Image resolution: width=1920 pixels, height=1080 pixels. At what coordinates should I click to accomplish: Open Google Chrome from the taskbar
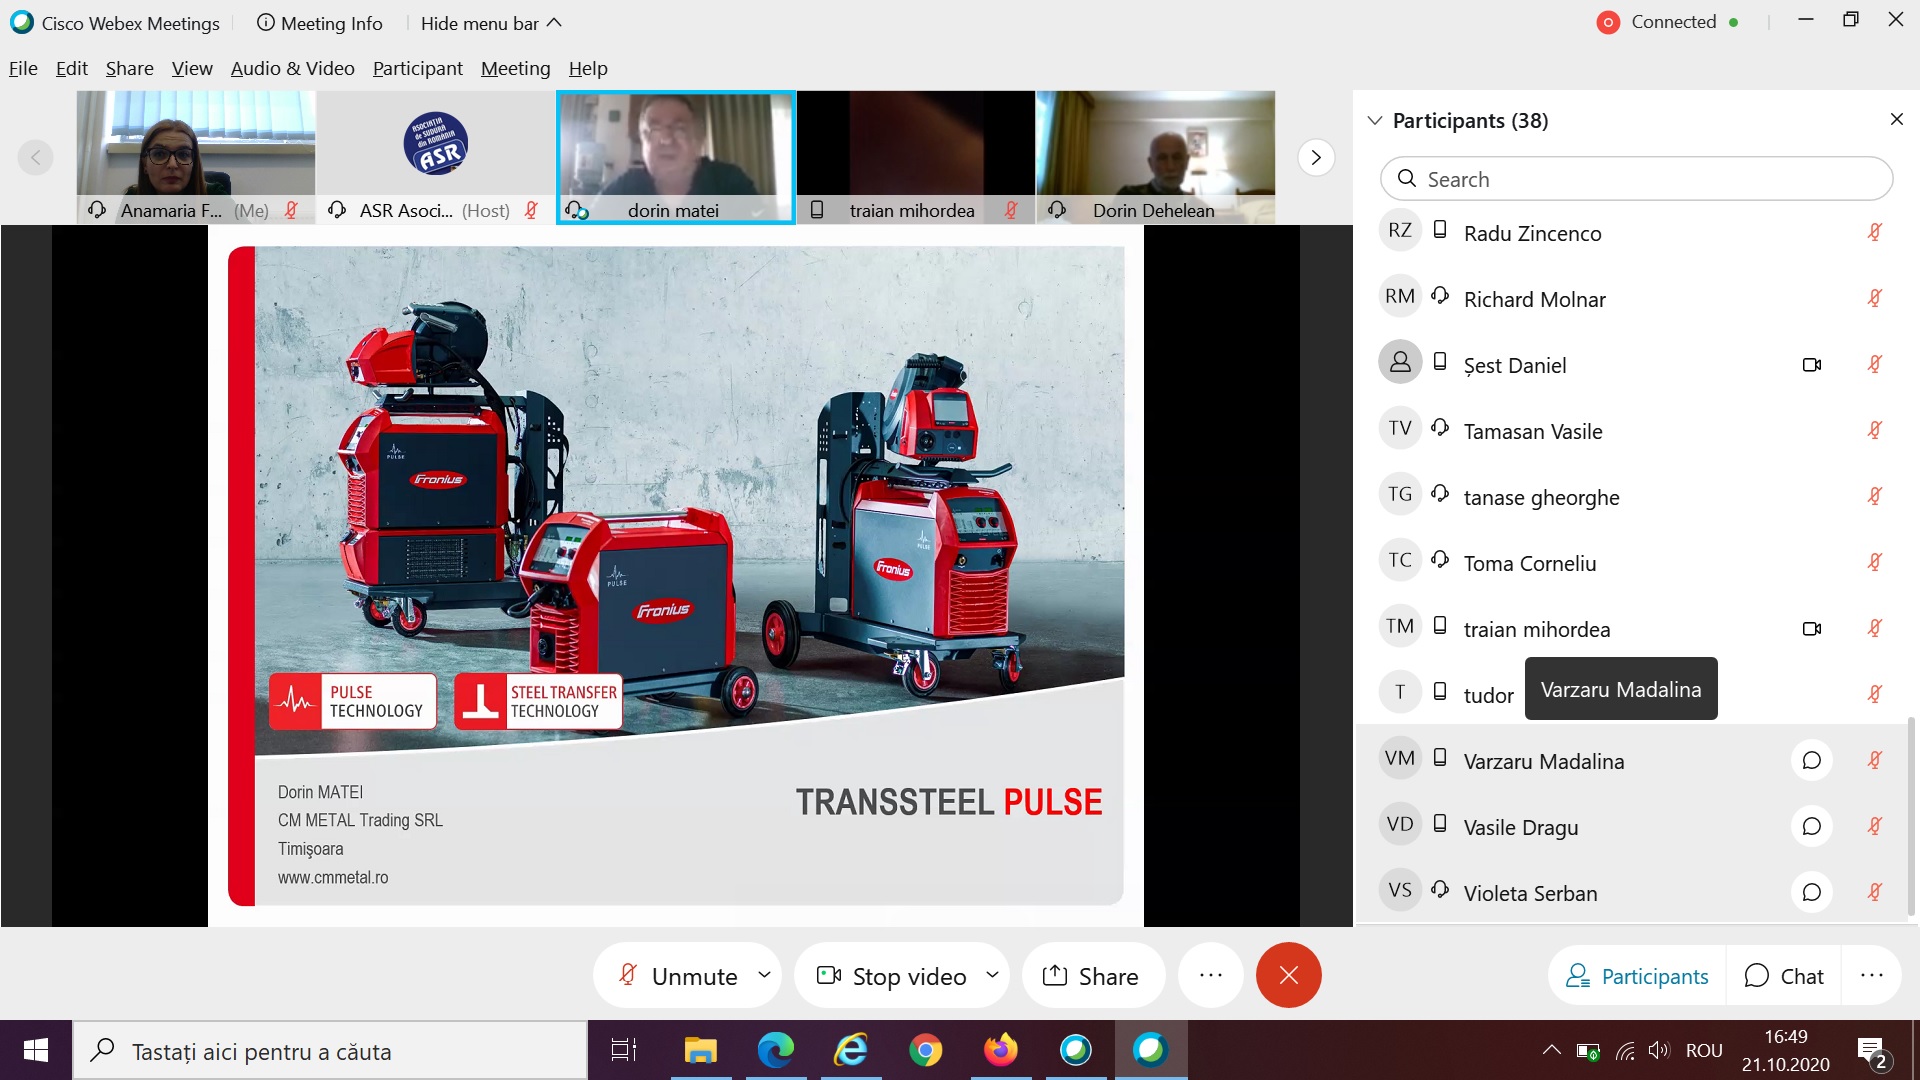coord(925,1051)
